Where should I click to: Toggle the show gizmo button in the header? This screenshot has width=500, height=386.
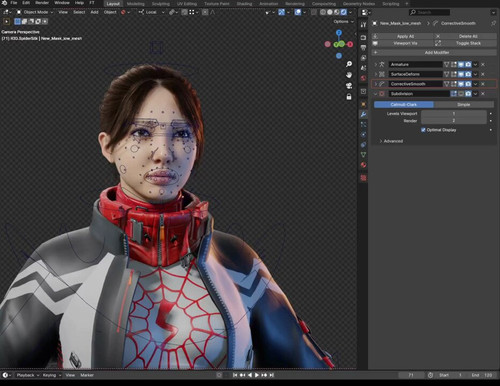click(282, 12)
